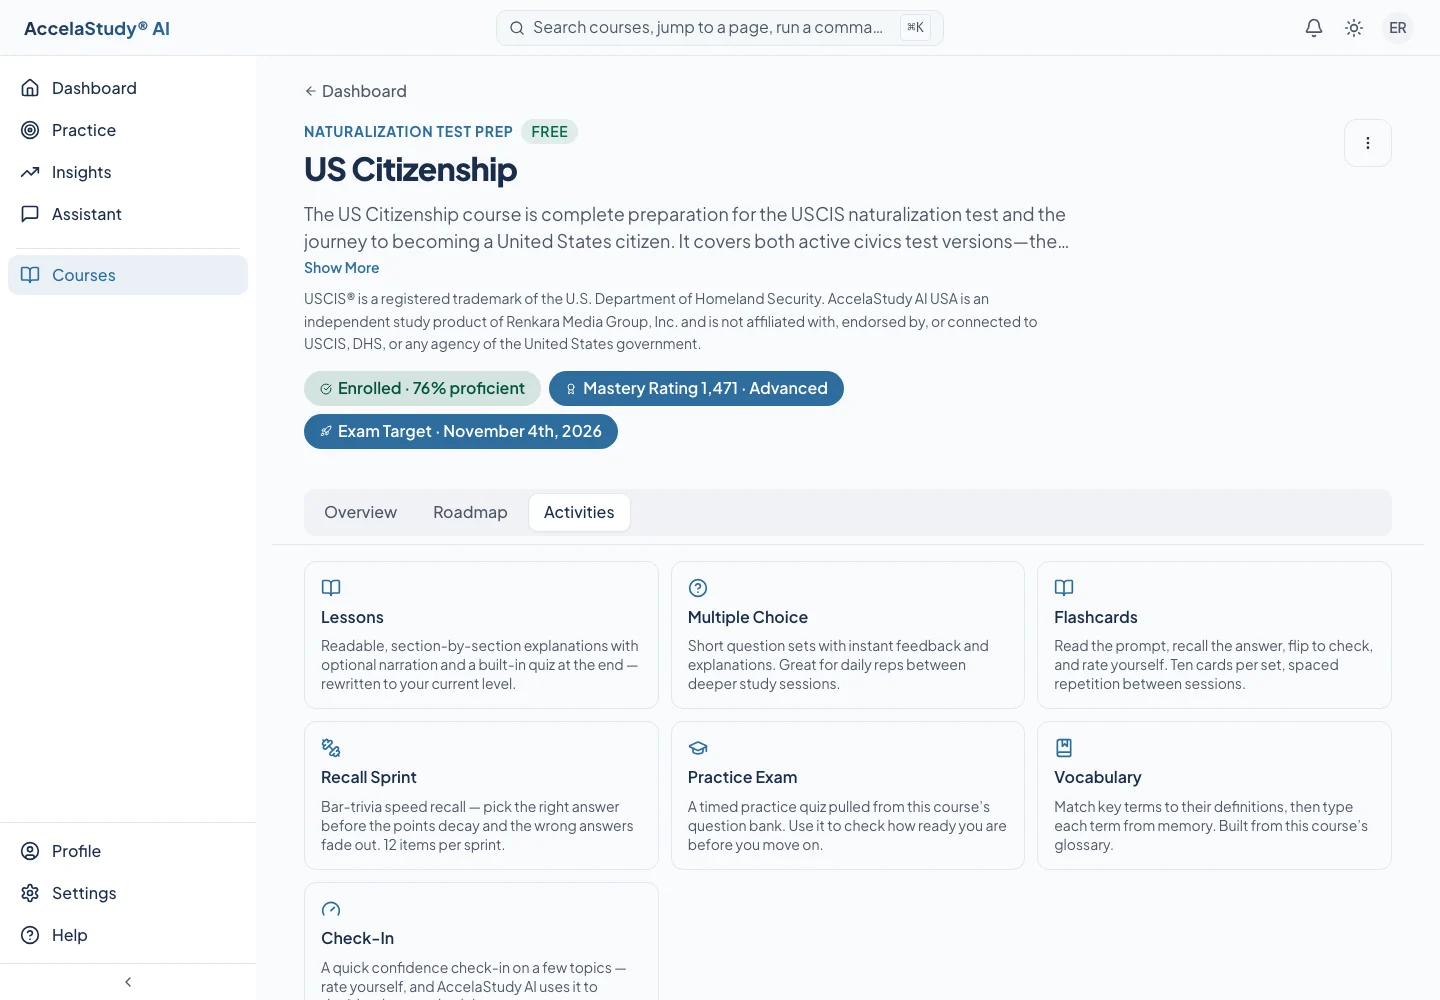
Task: Click the Practice target icon
Action: click(x=30, y=130)
